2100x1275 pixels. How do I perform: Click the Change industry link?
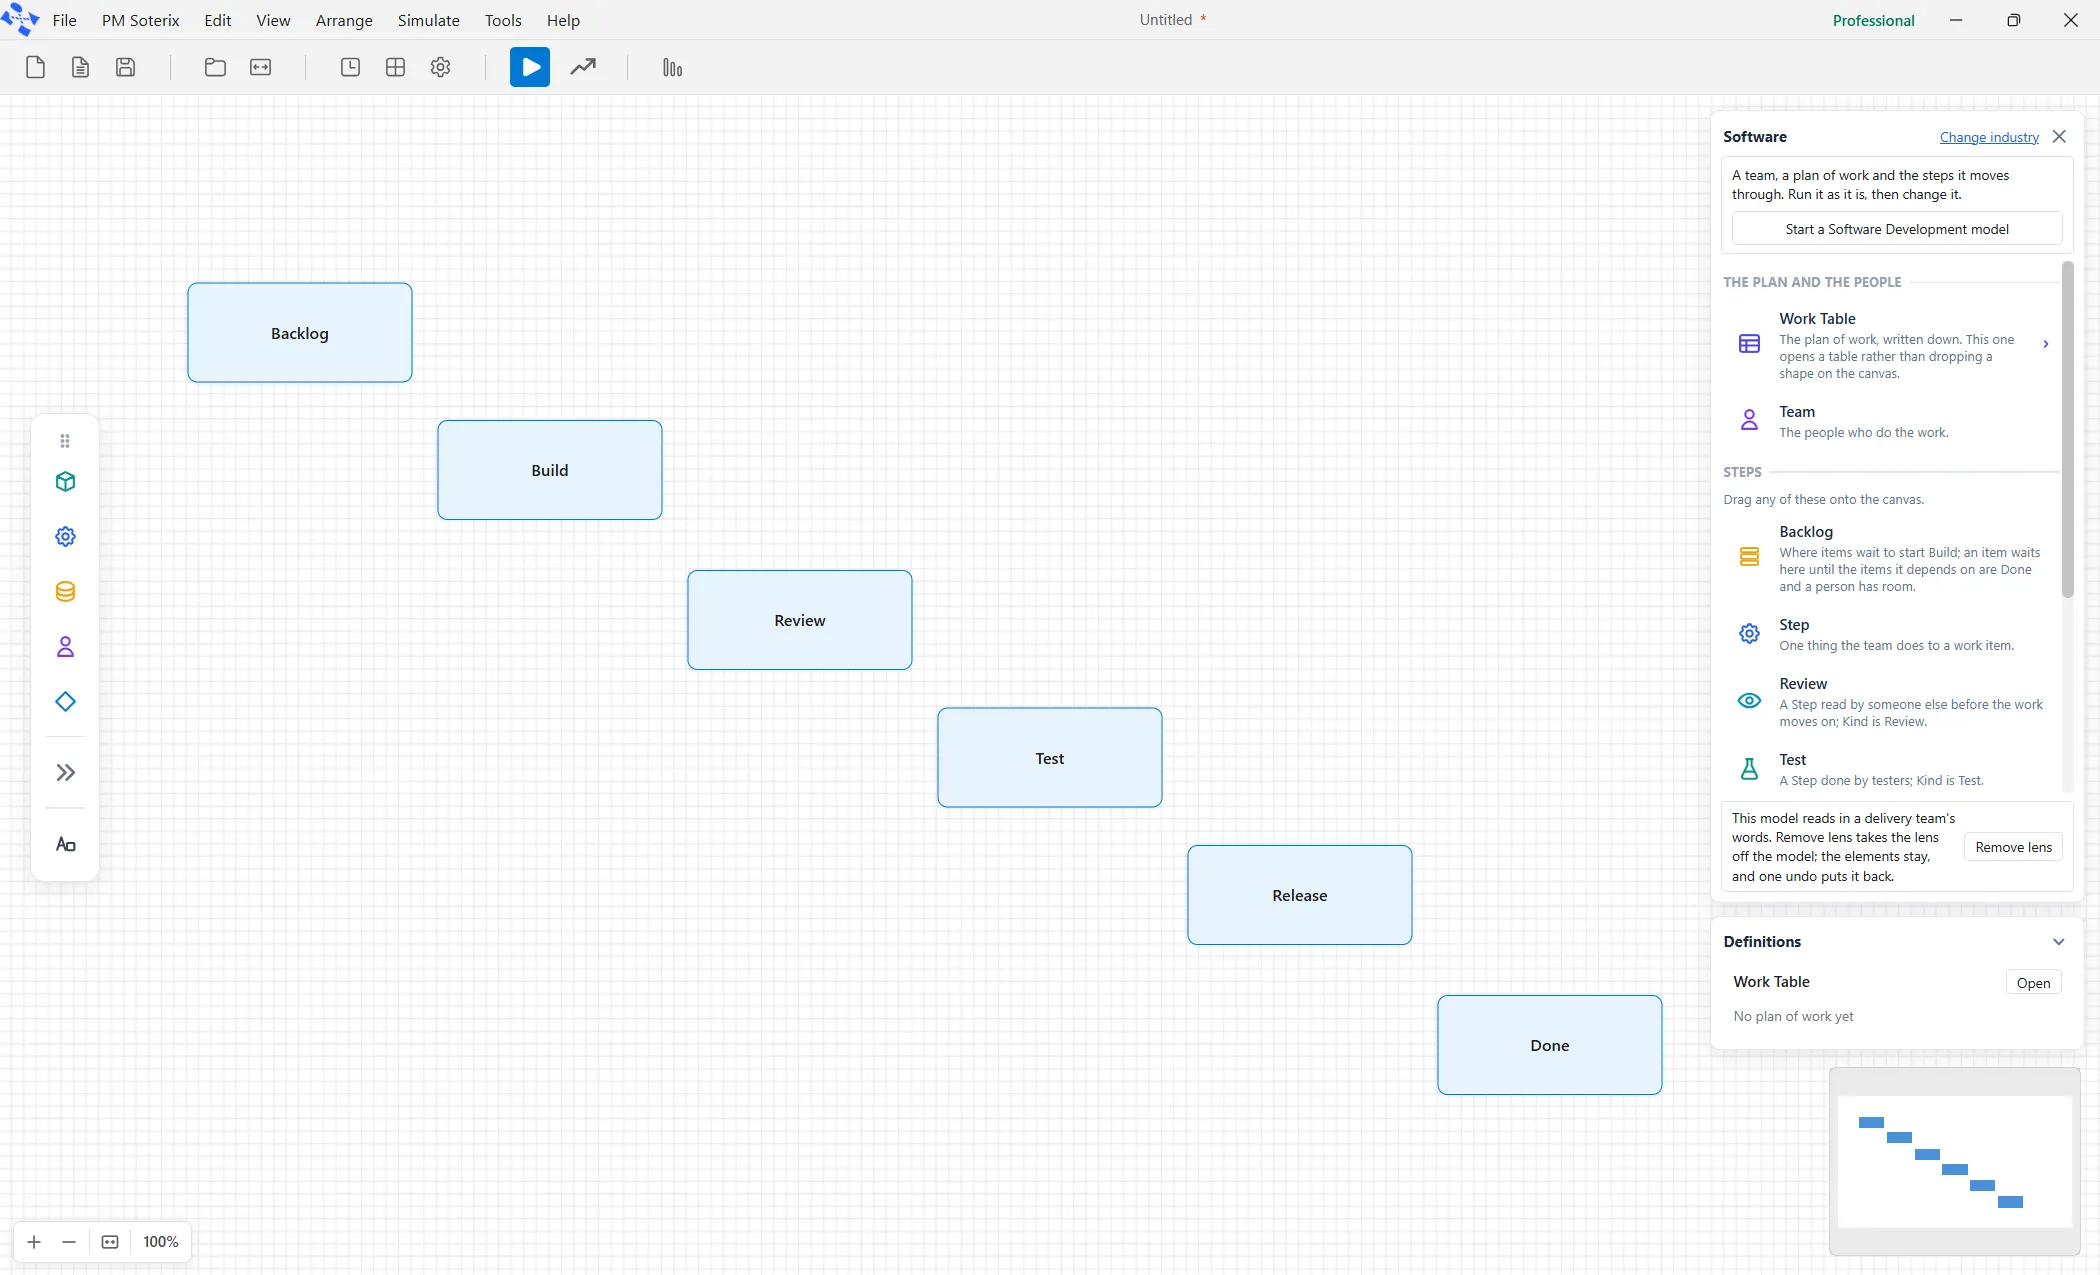(x=1989, y=137)
